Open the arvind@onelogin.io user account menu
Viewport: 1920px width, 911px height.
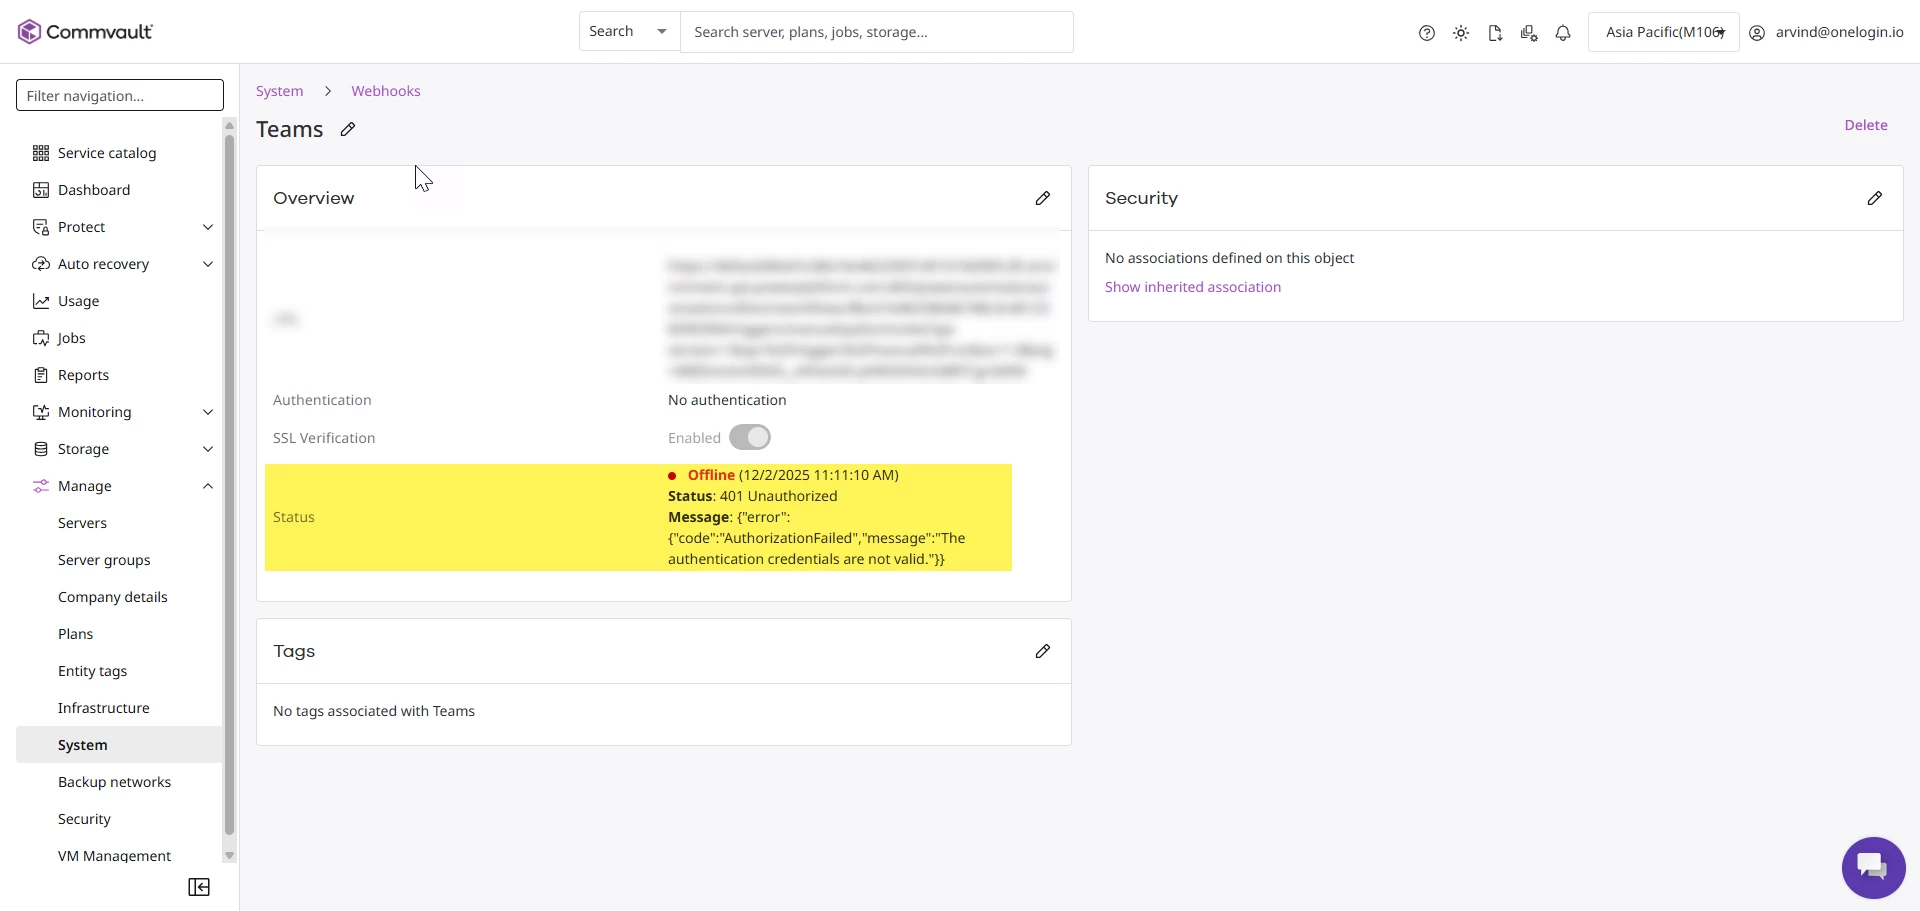click(1827, 32)
